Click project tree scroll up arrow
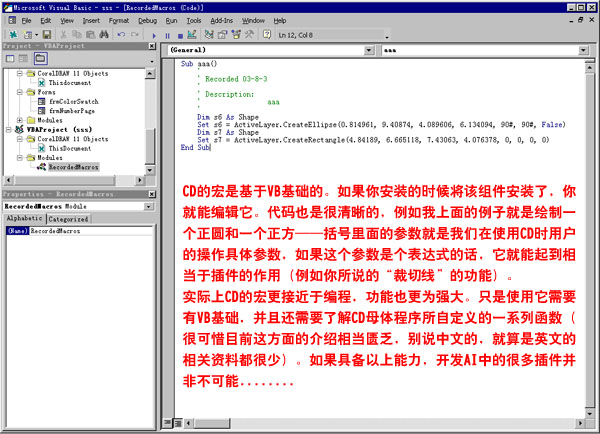This screenshot has height=434, width=600. point(150,73)
